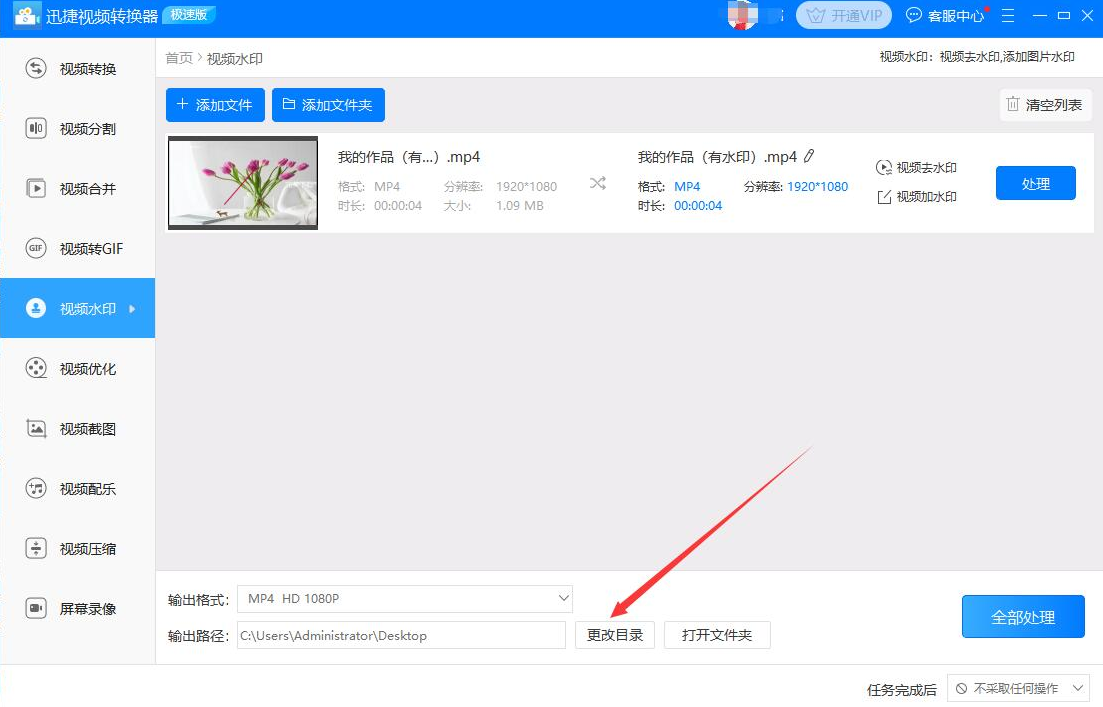Click the 首页 breadcrumb link
Image resolution: width=1103 pixels, height=707 pixels.
point(179,58)
